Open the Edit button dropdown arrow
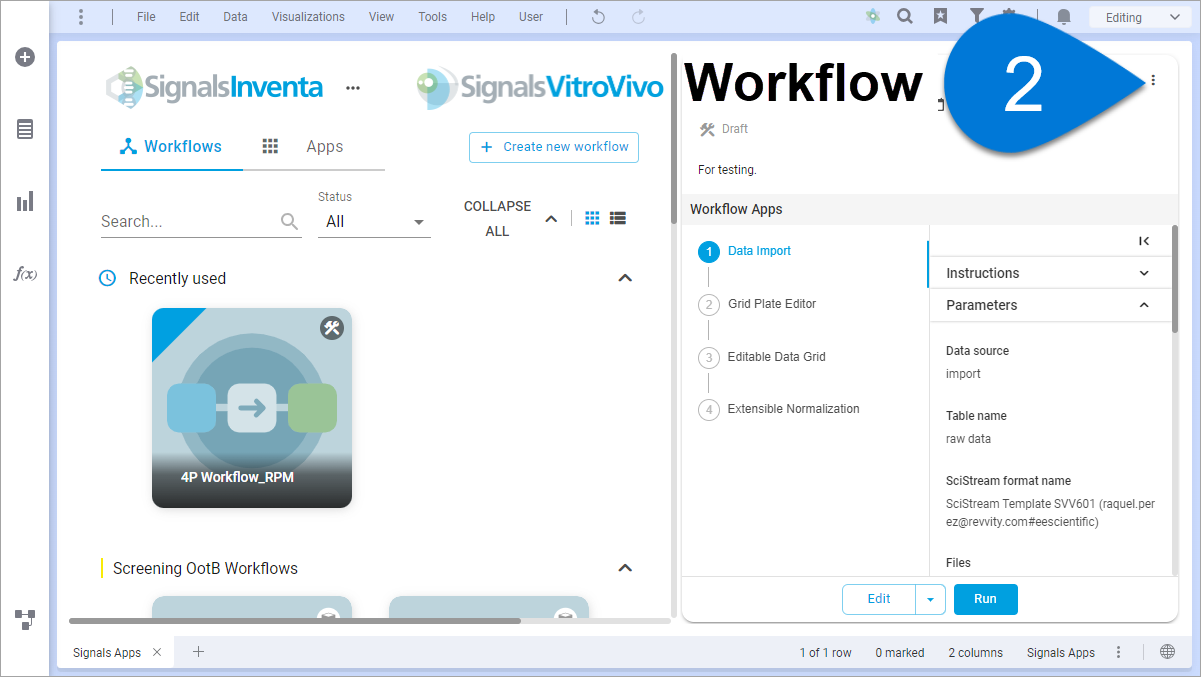The height and width of the screenshot is (677, 1201). 930,599
